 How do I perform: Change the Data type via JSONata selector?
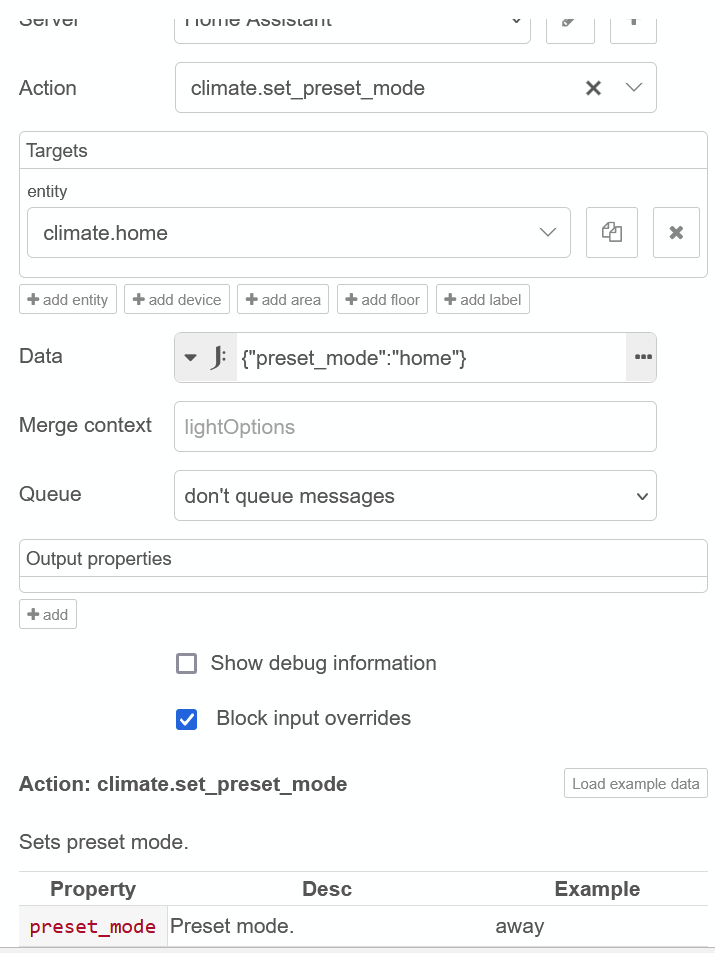pyautogui.click(x=206, y=357)
